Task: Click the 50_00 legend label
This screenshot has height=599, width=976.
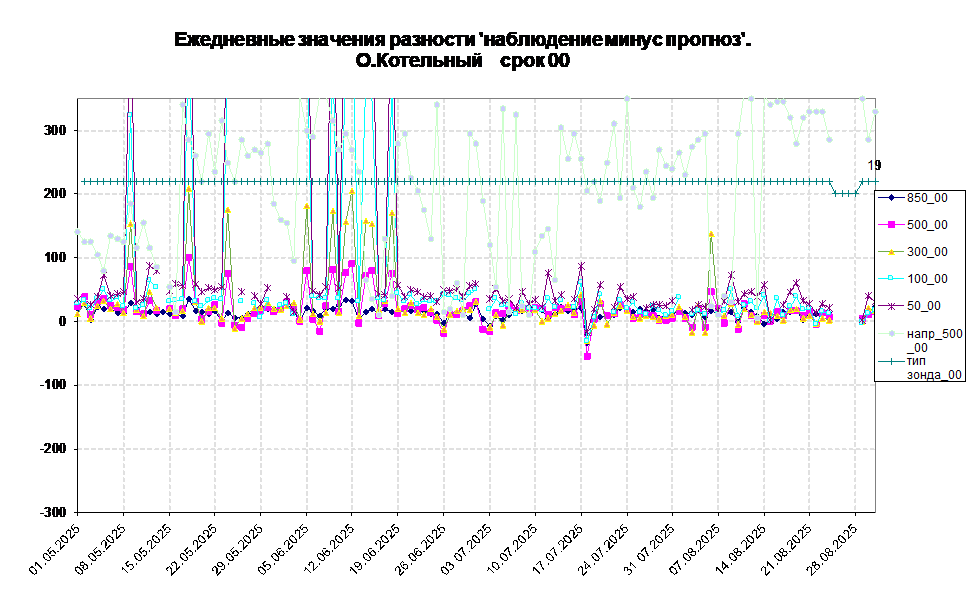Action: point(923,306)
